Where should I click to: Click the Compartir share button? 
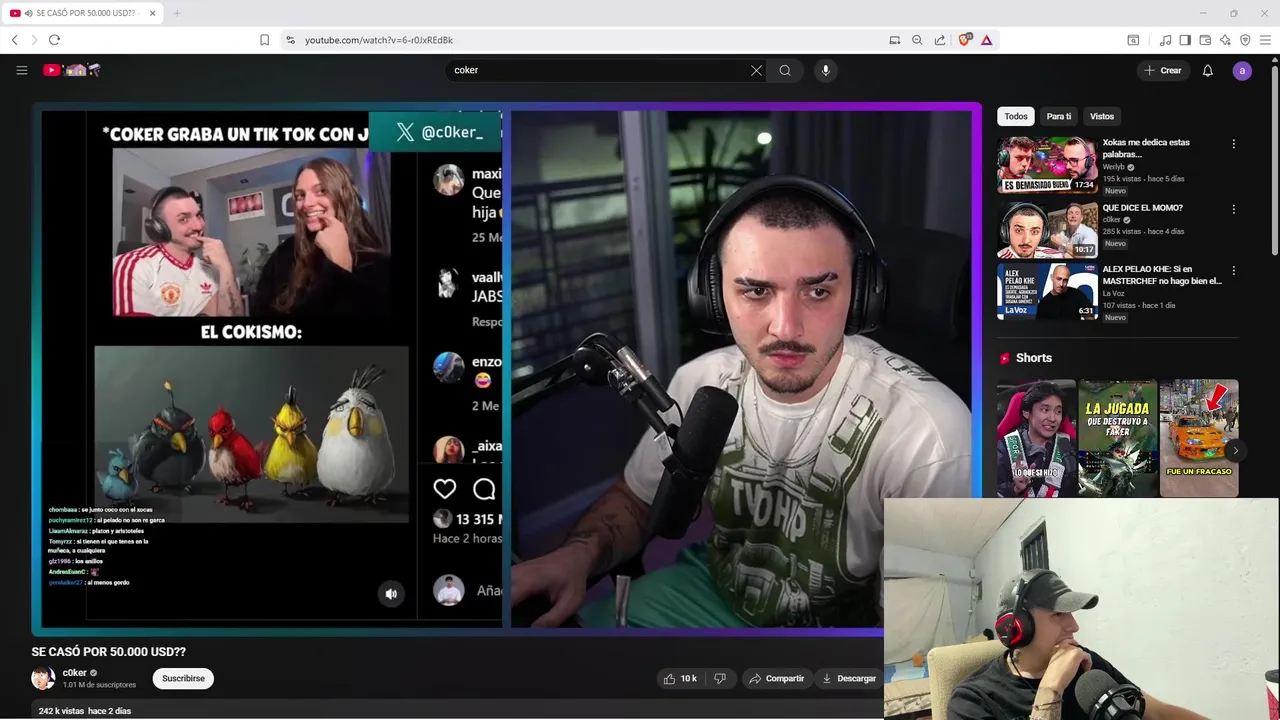click(776, 678)
